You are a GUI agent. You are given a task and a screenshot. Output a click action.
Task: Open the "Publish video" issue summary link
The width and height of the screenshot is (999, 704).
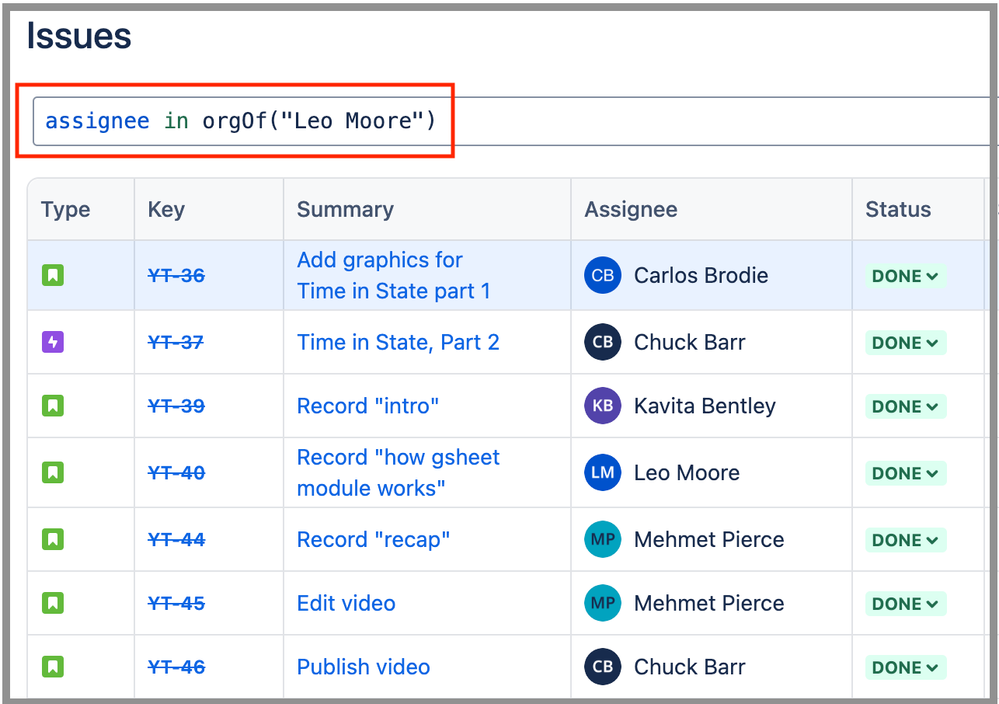363,667
